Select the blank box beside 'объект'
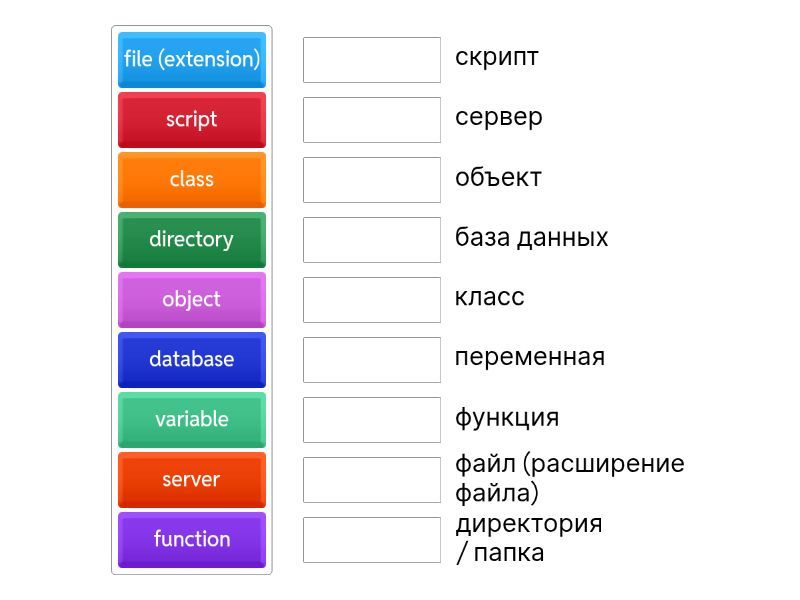800x600 pixels. (371, 180)
